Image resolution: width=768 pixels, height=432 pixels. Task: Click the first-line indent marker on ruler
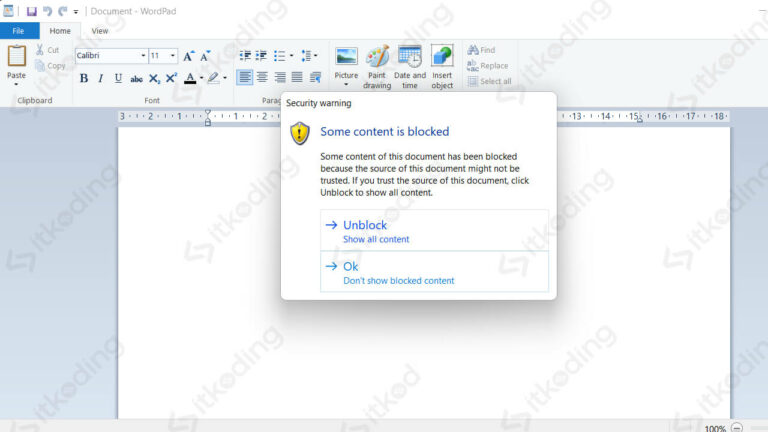[x=208, y=113]
